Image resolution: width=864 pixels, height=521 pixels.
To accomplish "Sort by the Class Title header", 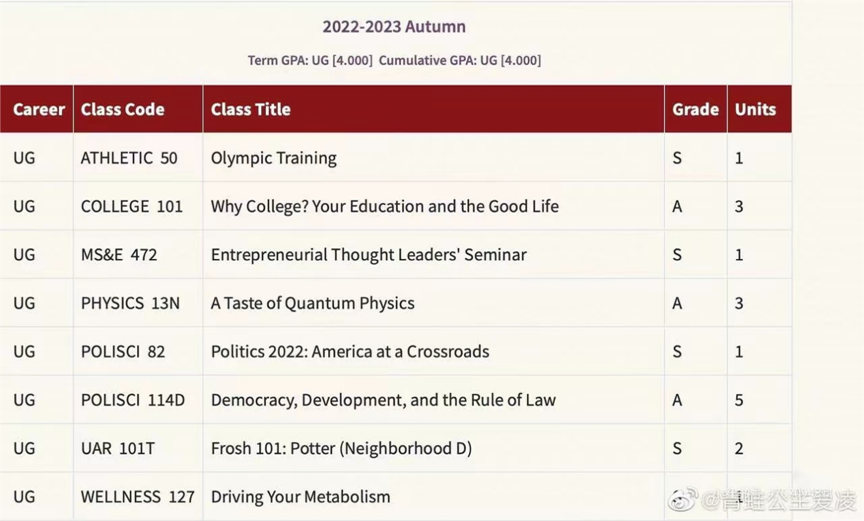I will 251,109.
